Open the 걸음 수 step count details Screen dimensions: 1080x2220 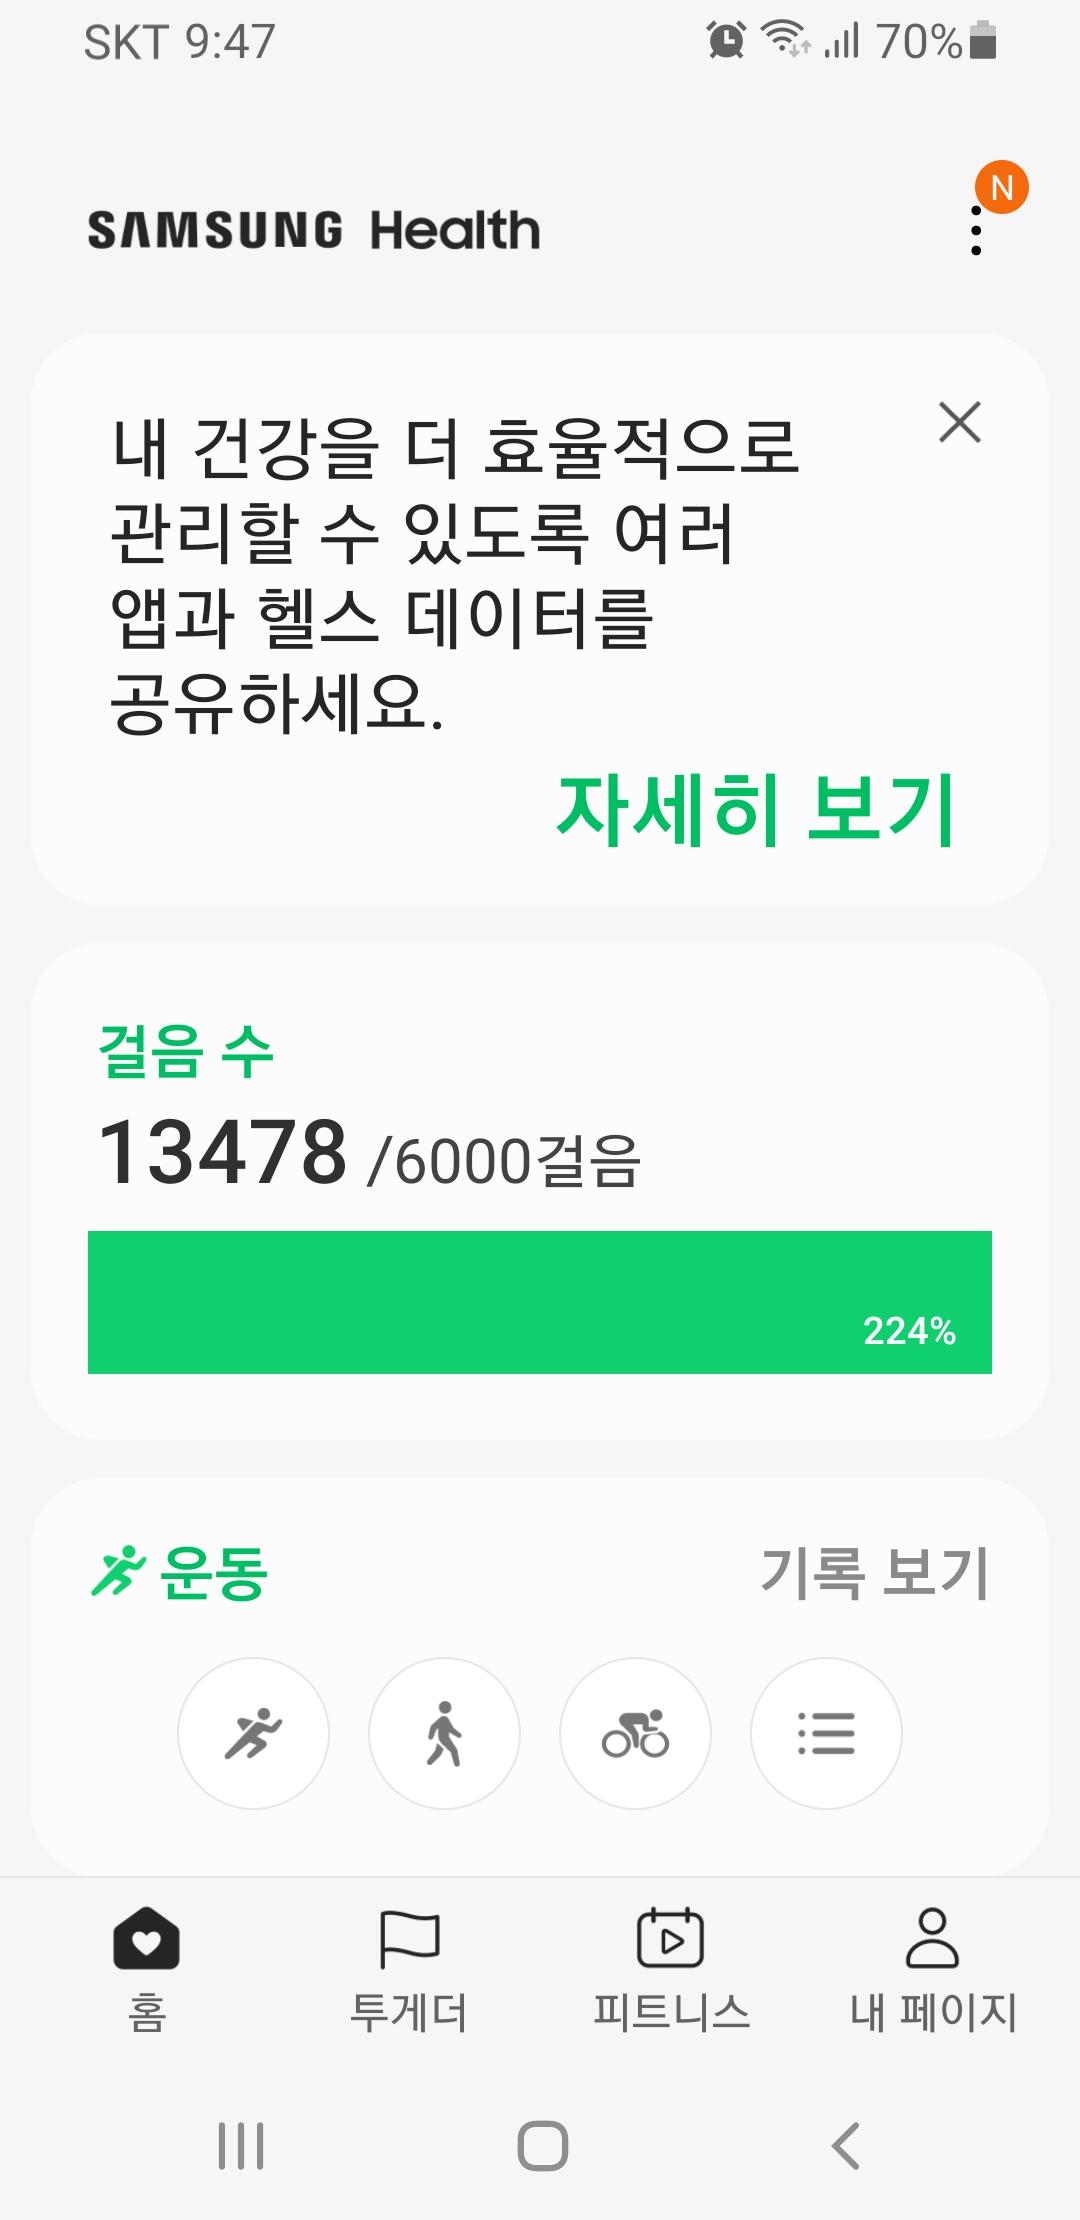click(186, 1052)
